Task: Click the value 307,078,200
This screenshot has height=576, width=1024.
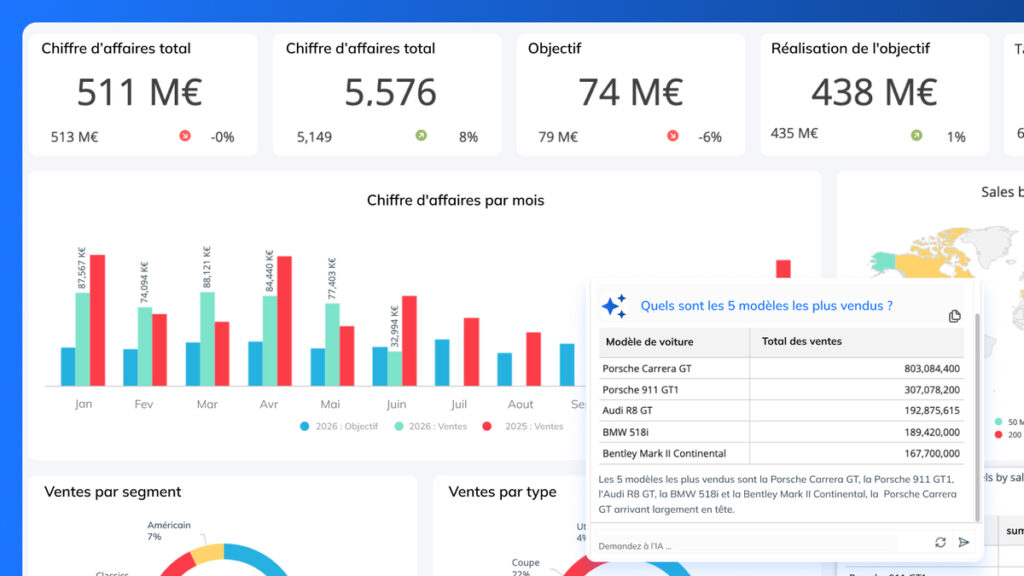Action: click(x=932, y=390)
